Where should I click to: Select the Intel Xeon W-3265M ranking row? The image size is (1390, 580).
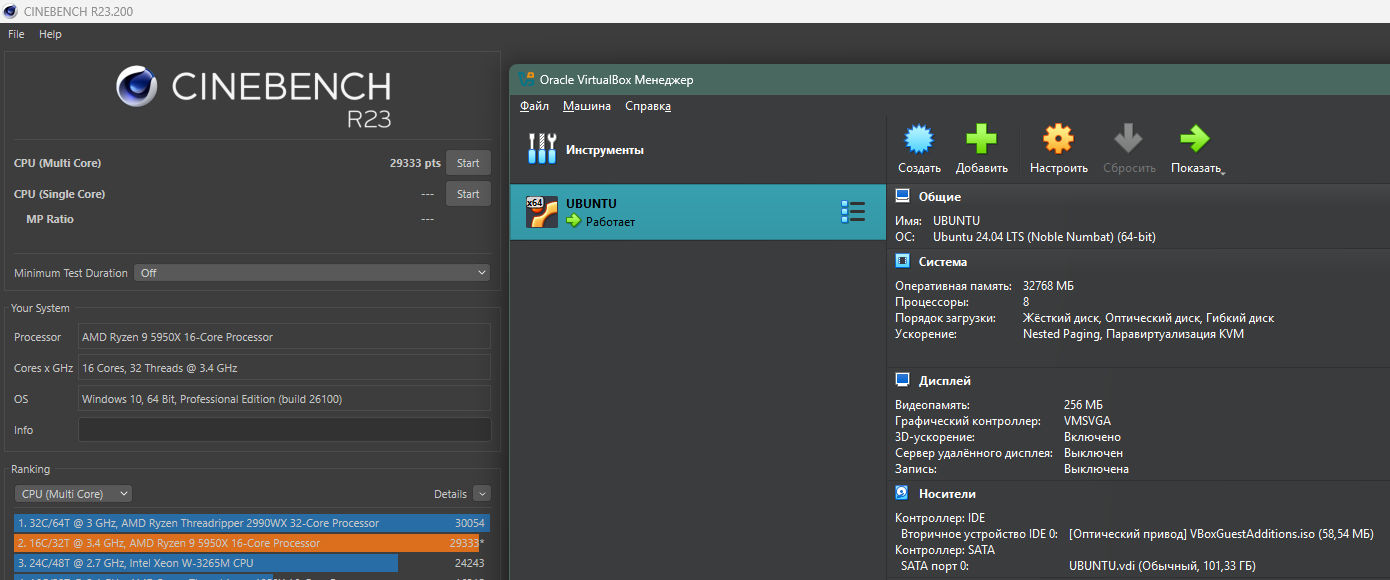click(252, 563)
